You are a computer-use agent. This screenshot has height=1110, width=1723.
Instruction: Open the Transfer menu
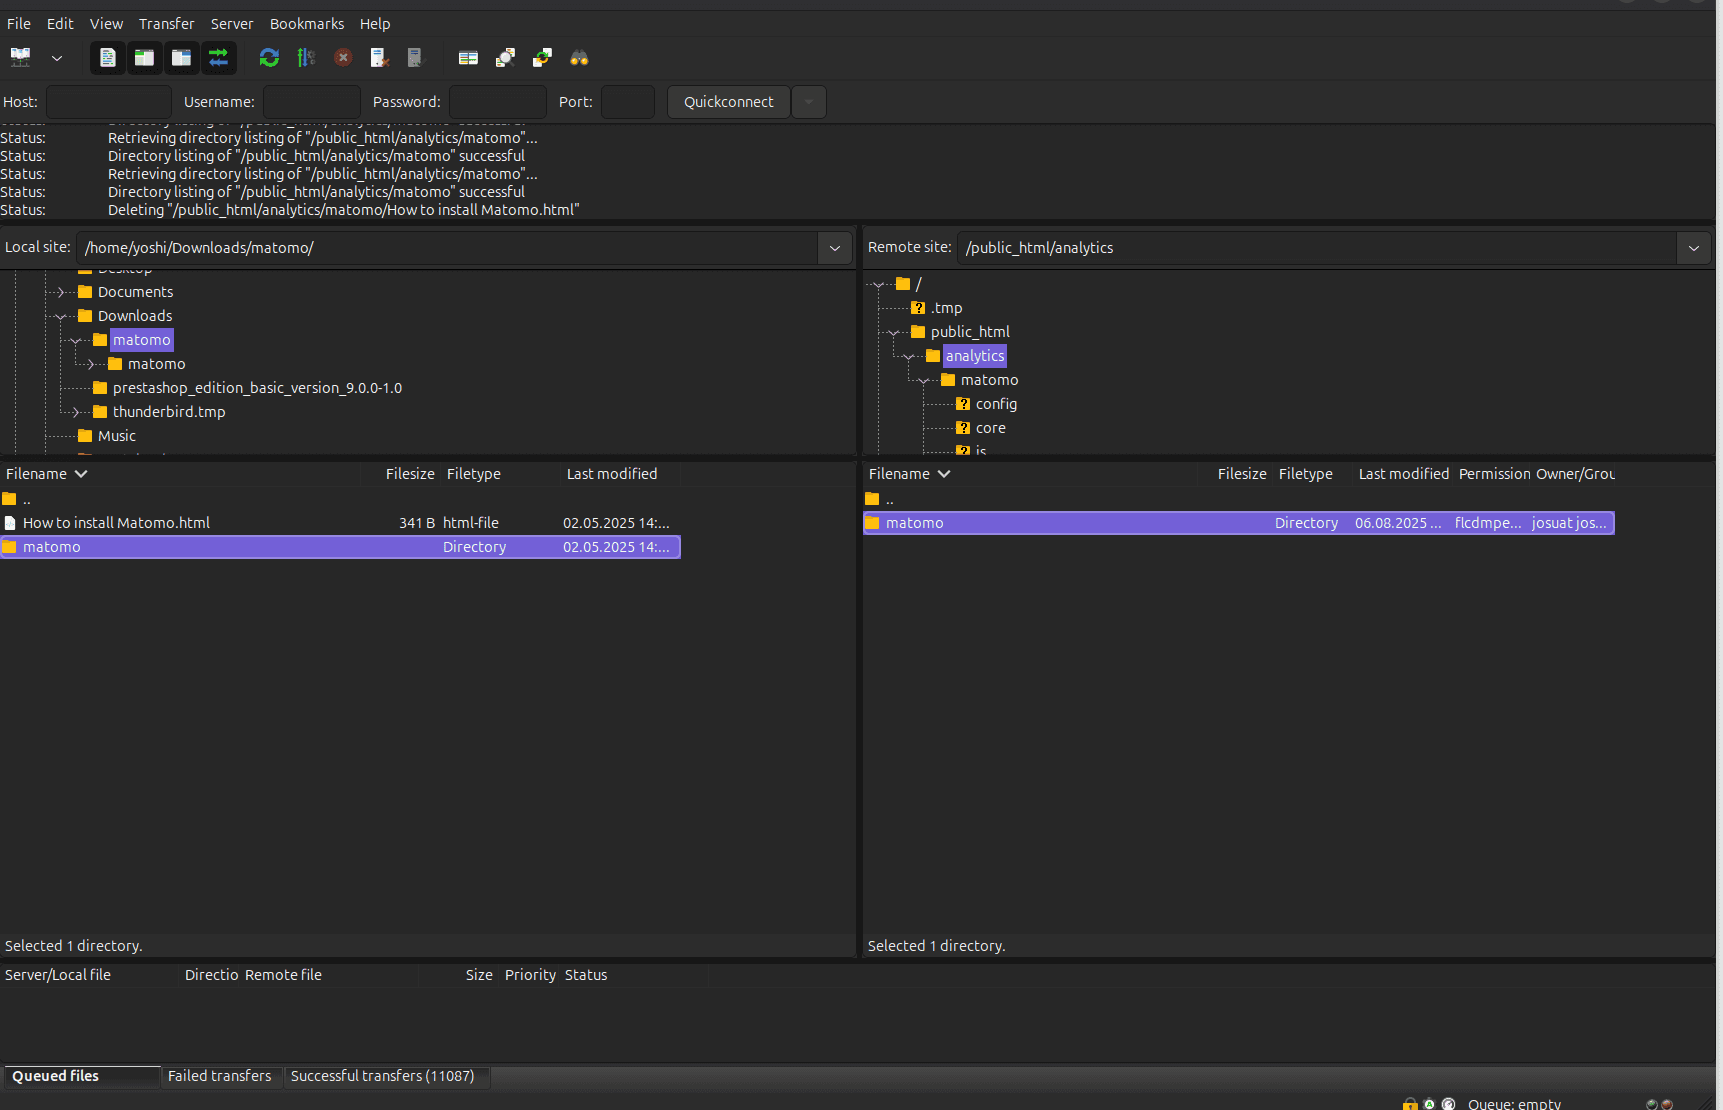click(166, 24)
